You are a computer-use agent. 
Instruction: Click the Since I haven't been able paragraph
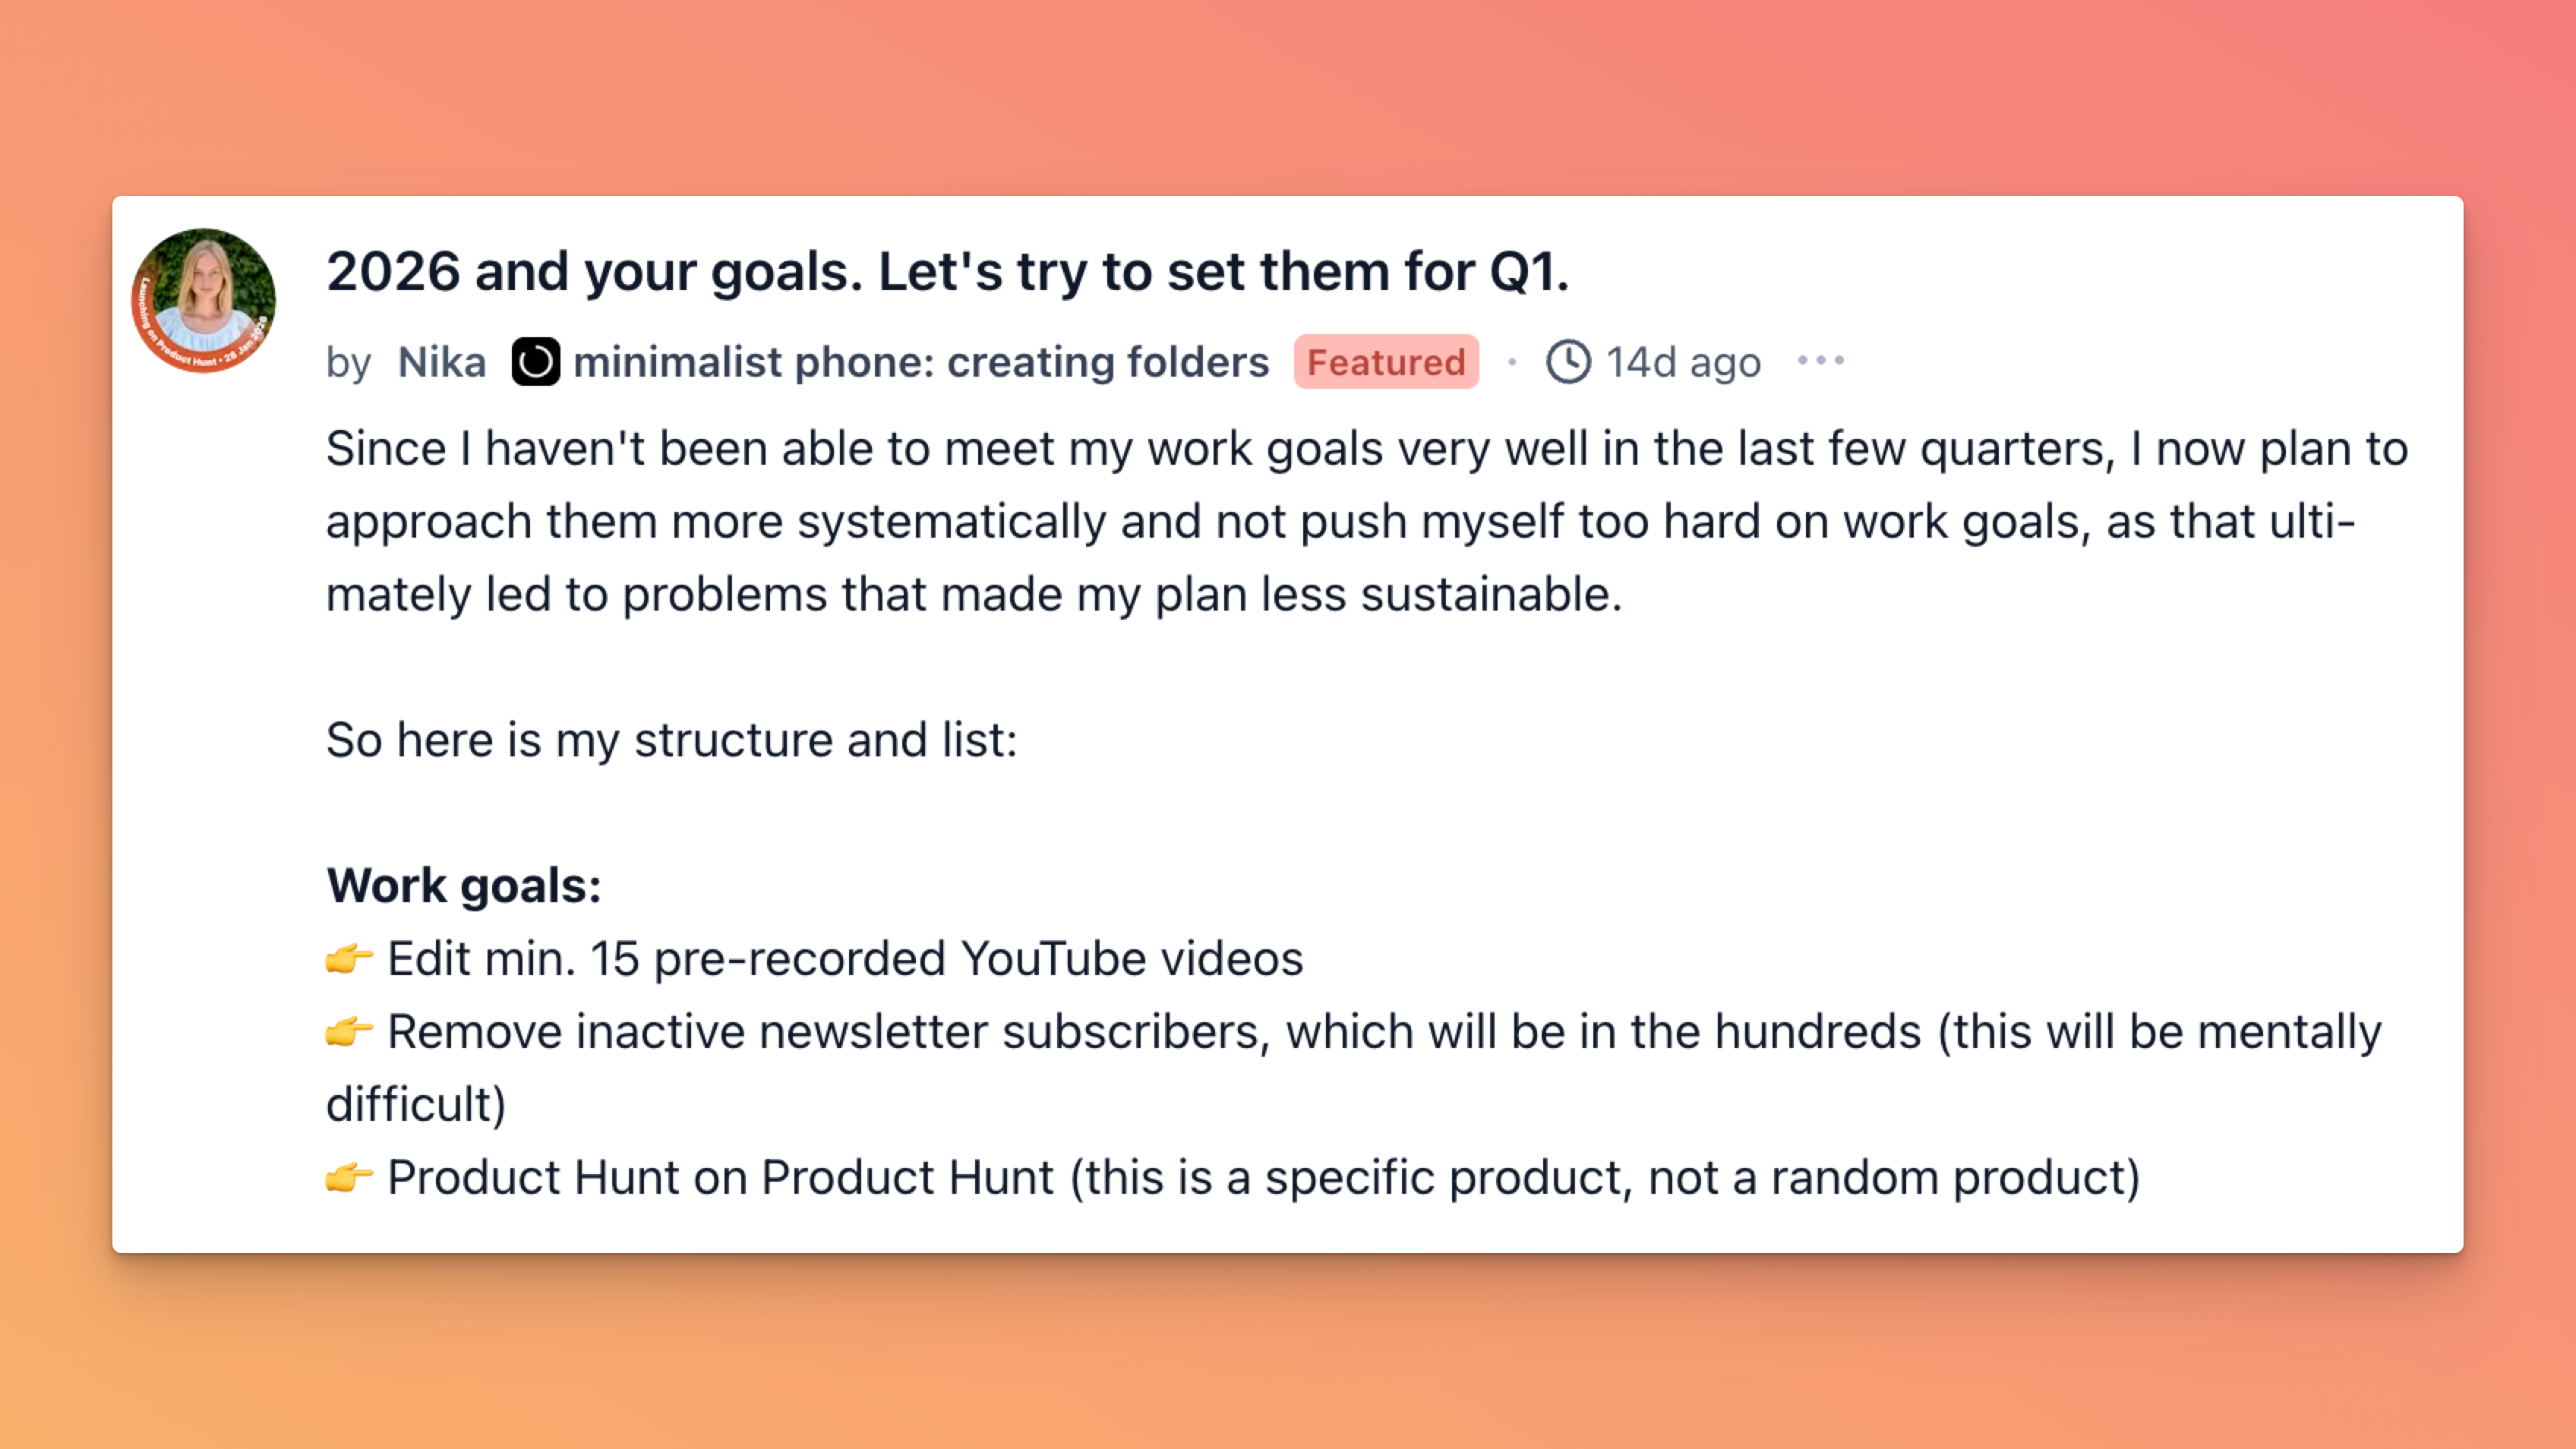1367,522
